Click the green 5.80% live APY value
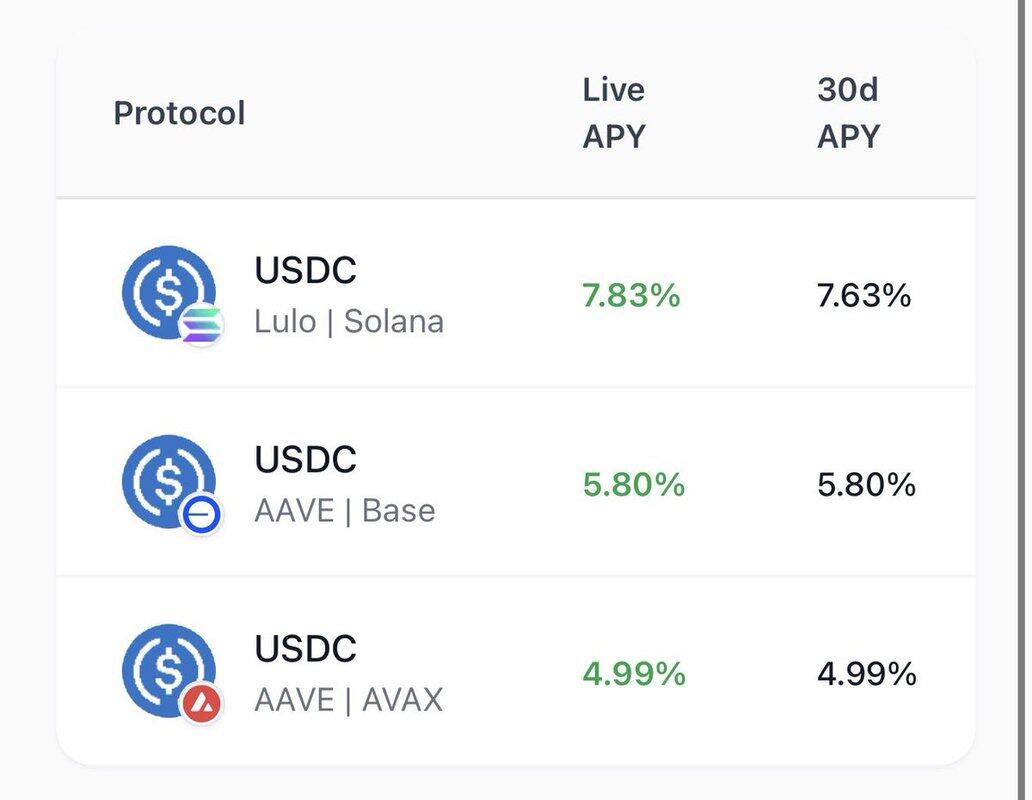Image resolution: width=1032 pixels, height=800 pixels. pyautogui.click(x=634, y=485)
